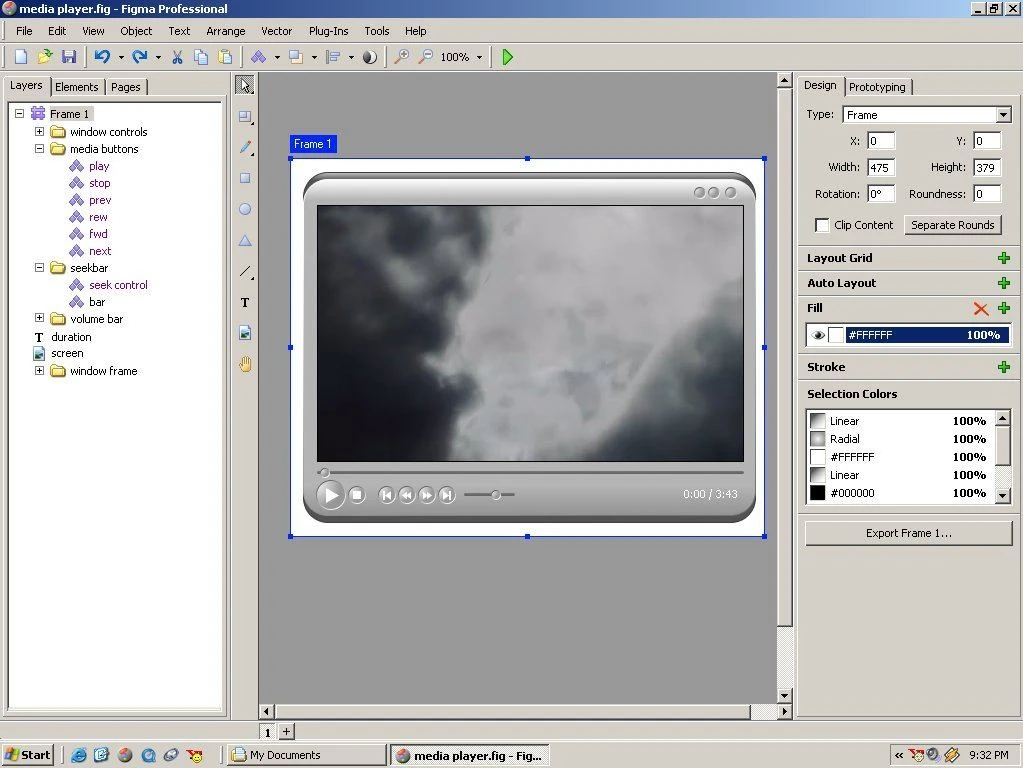
Task: Enable the Clip Content checkbox
Action: (821, 225)
